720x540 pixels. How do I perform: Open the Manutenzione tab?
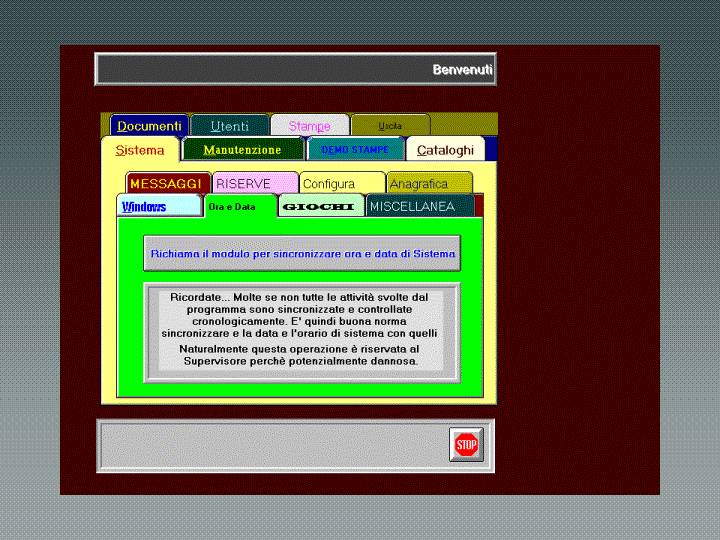pos(242,150)
